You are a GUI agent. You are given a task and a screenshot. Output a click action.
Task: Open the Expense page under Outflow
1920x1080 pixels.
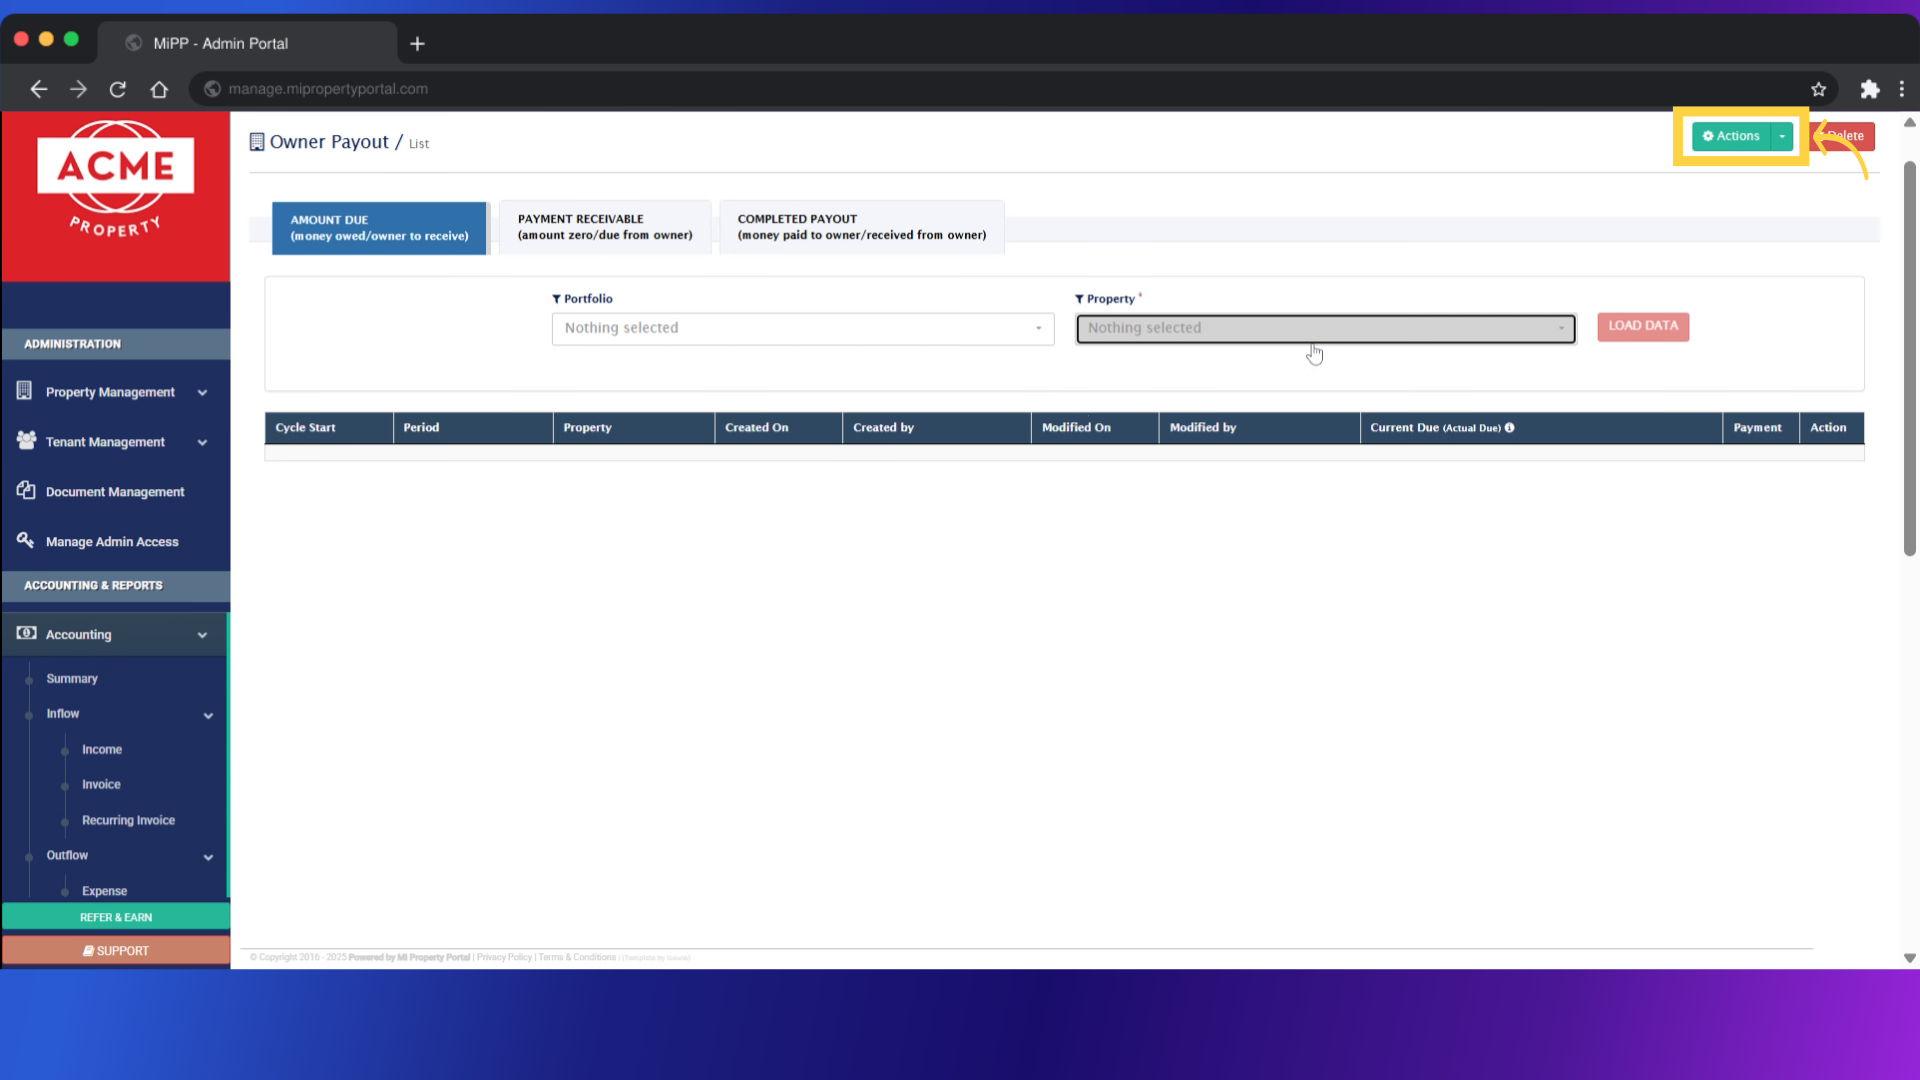(104, 891)
